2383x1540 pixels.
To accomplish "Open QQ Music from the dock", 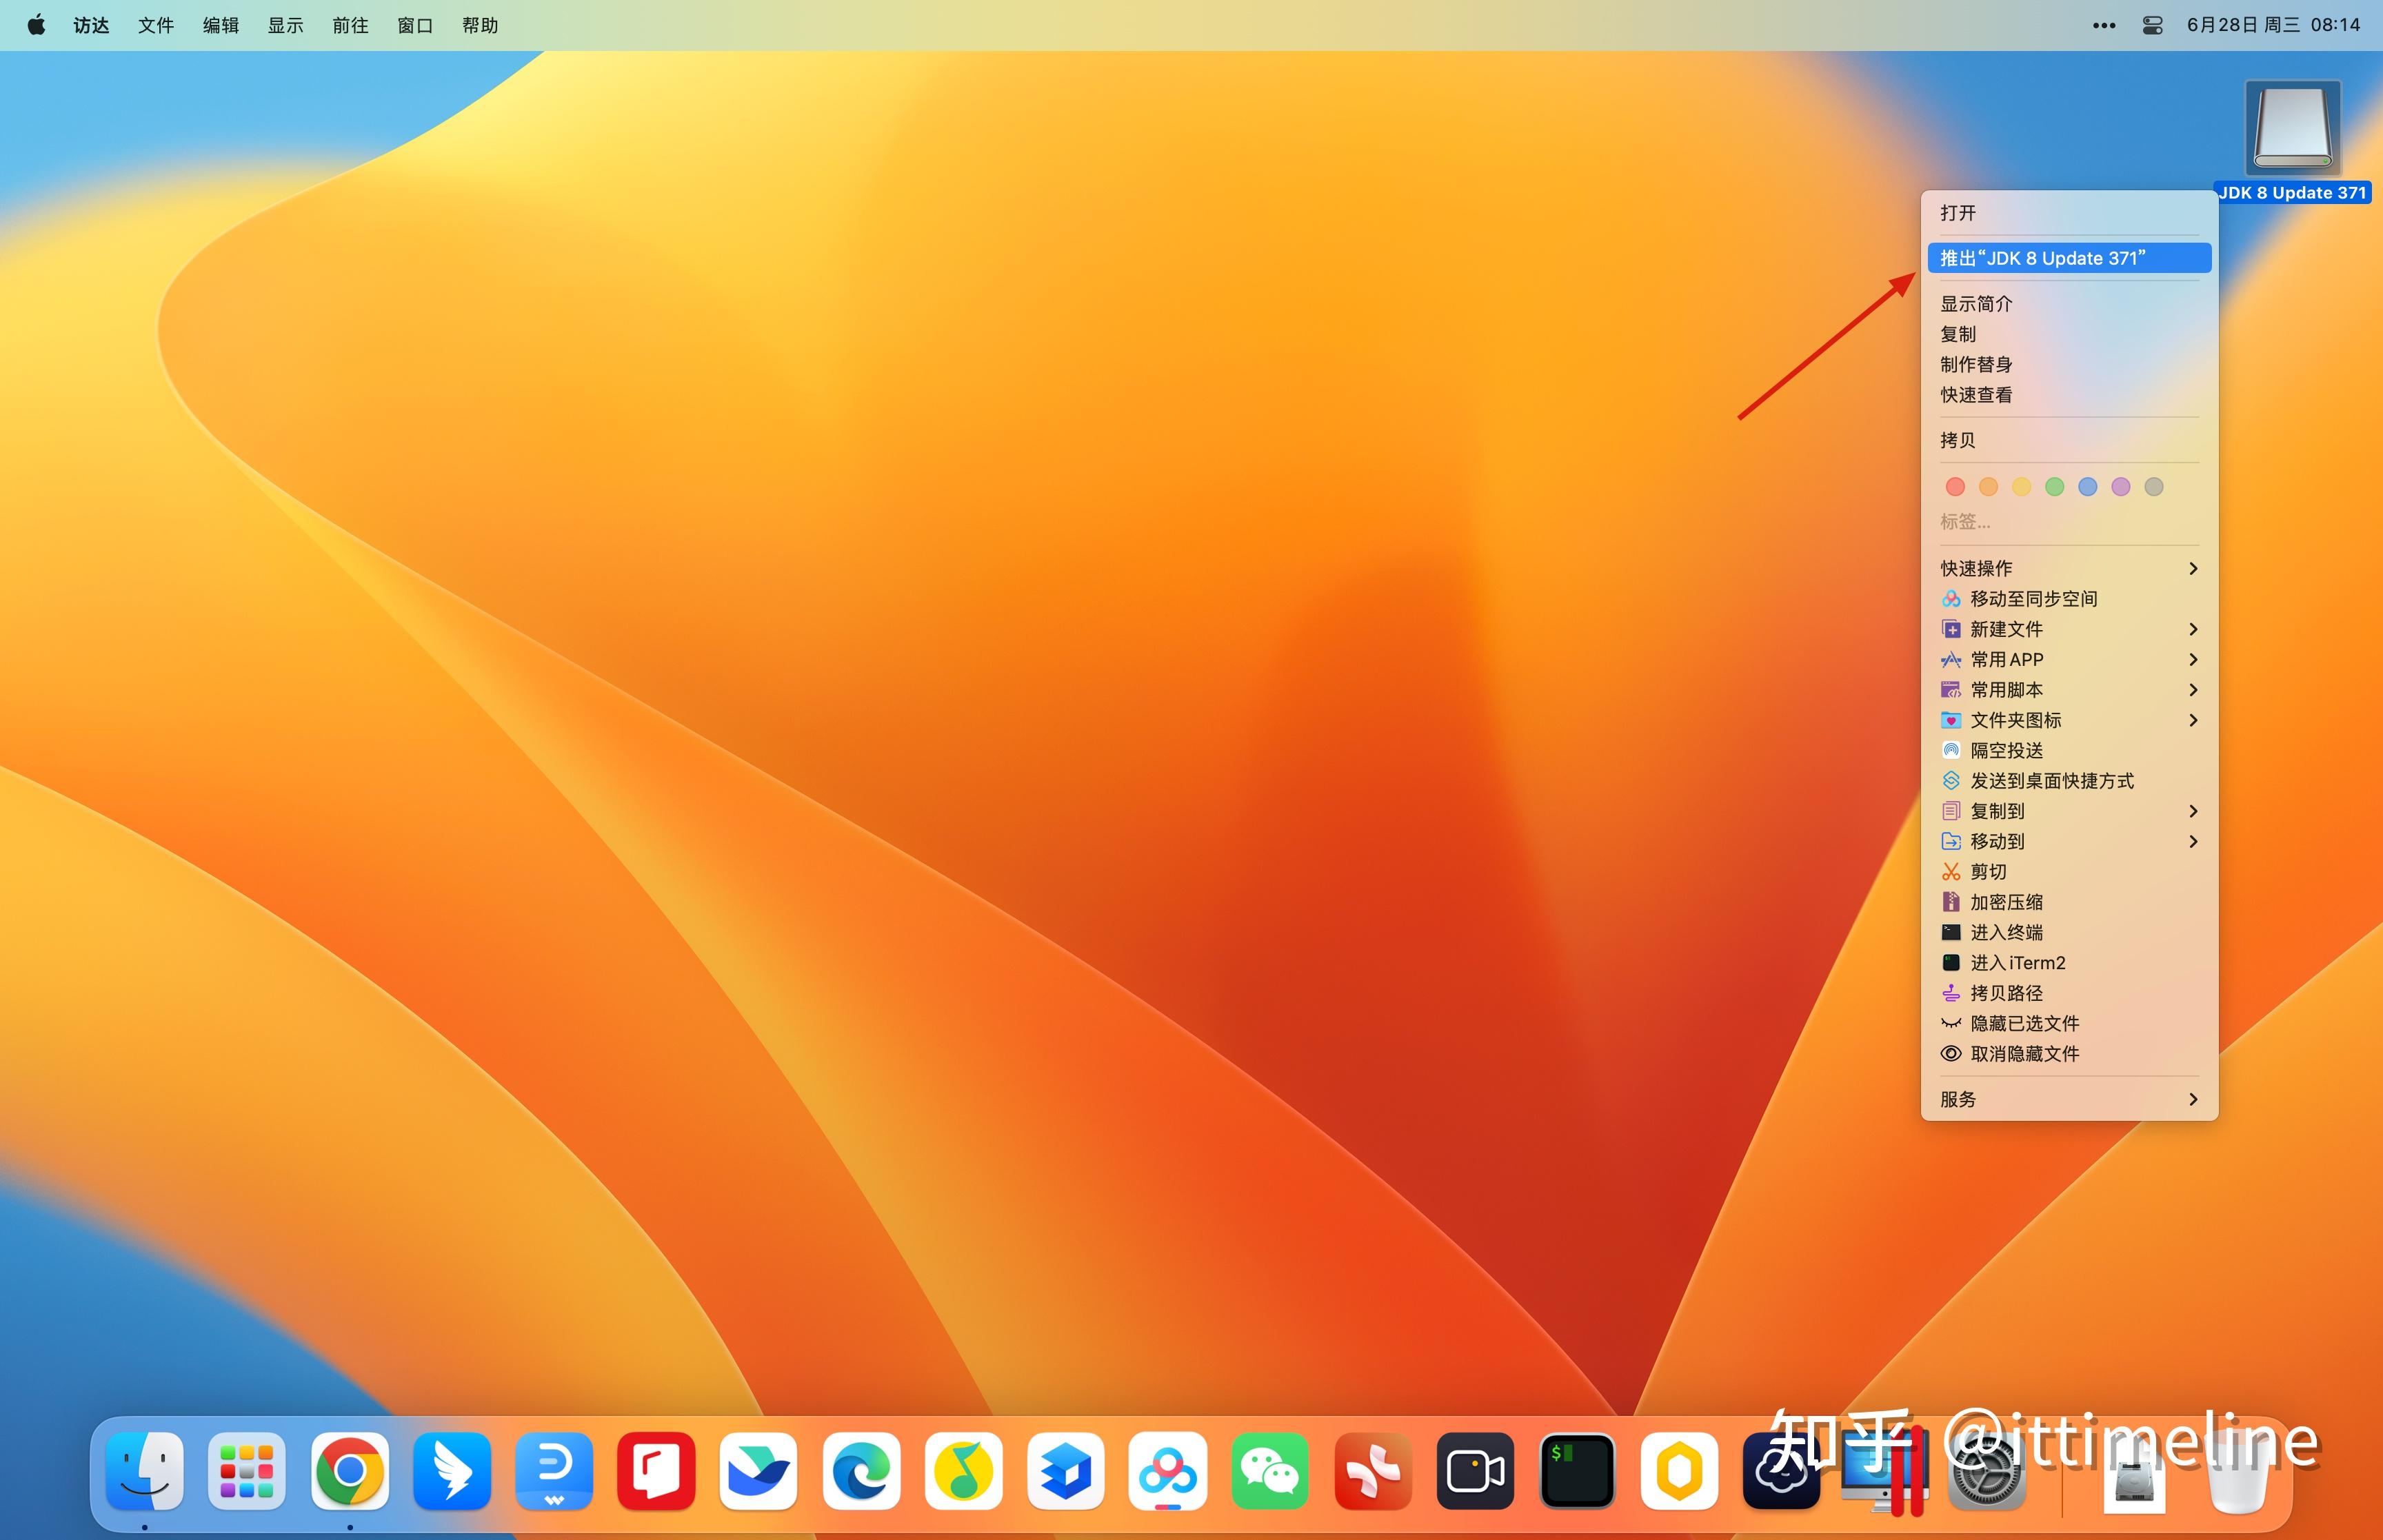I will point(963,1470).
